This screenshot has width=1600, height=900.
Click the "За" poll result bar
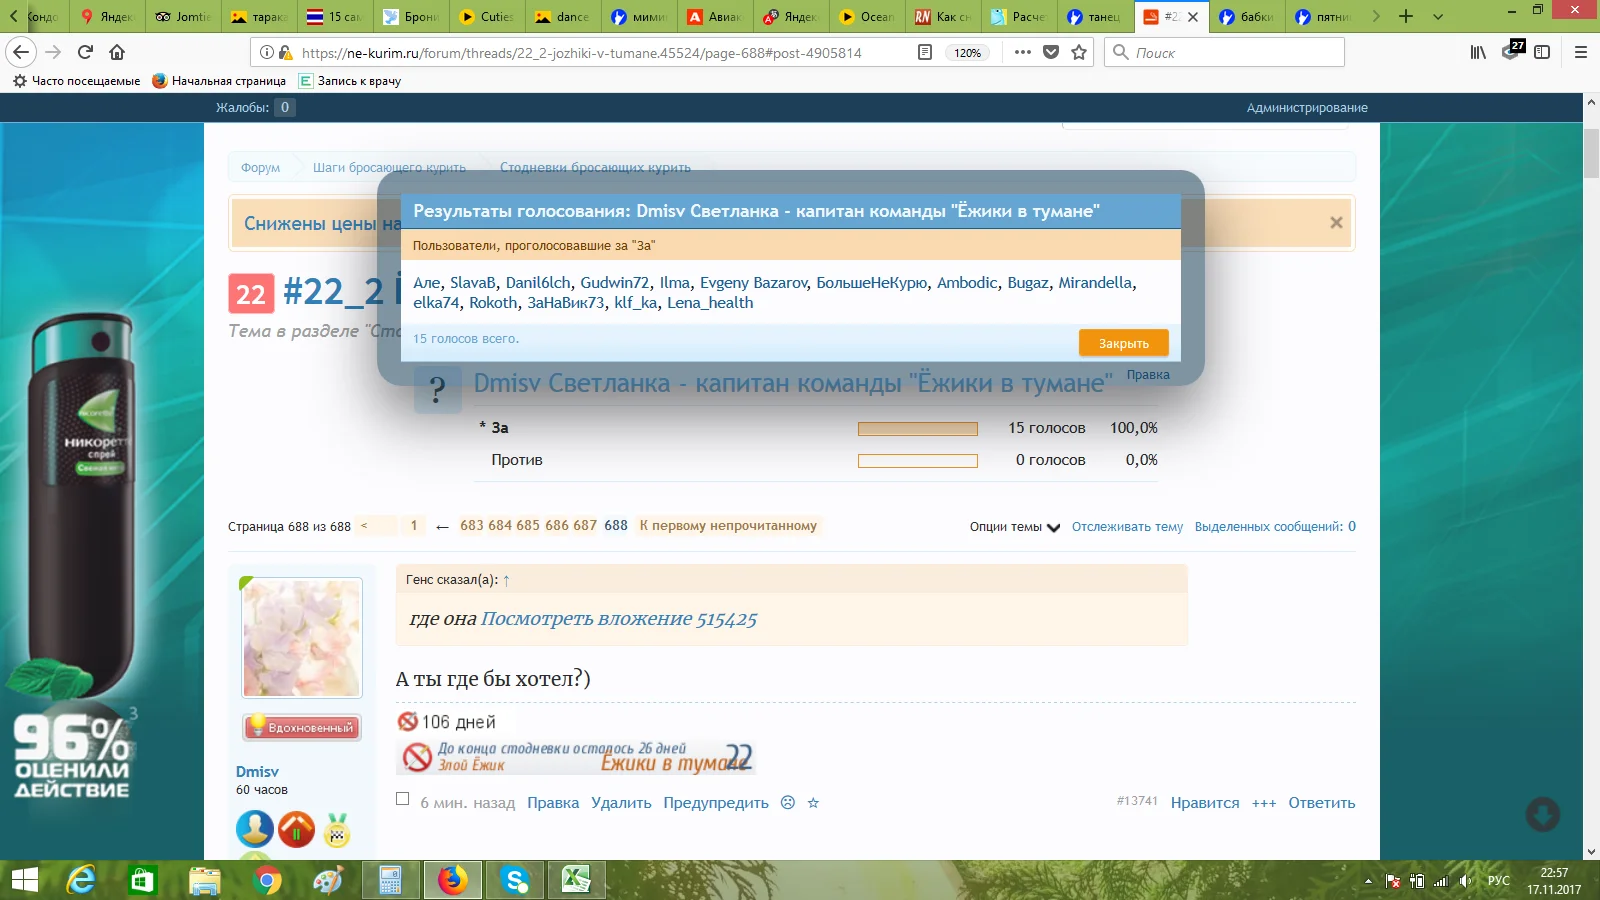point(918,429)
